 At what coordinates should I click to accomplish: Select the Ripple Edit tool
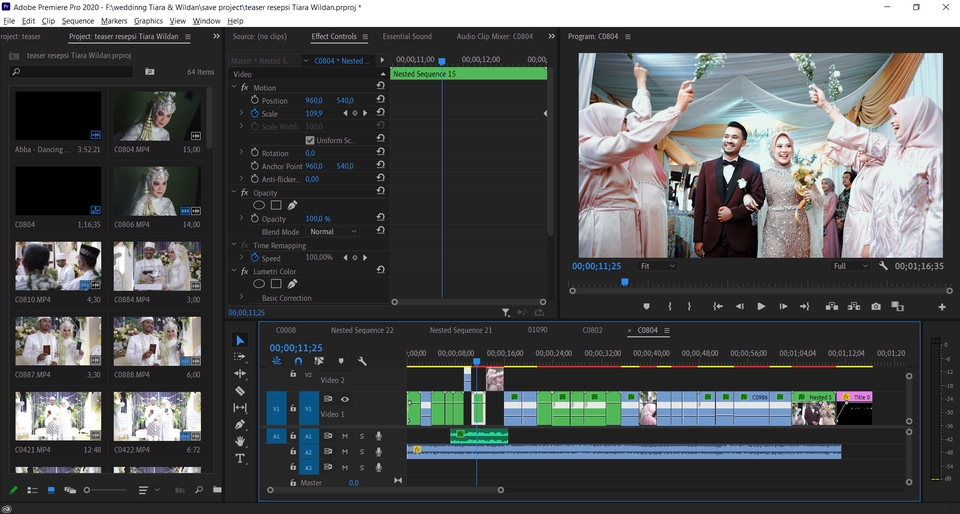240,373
